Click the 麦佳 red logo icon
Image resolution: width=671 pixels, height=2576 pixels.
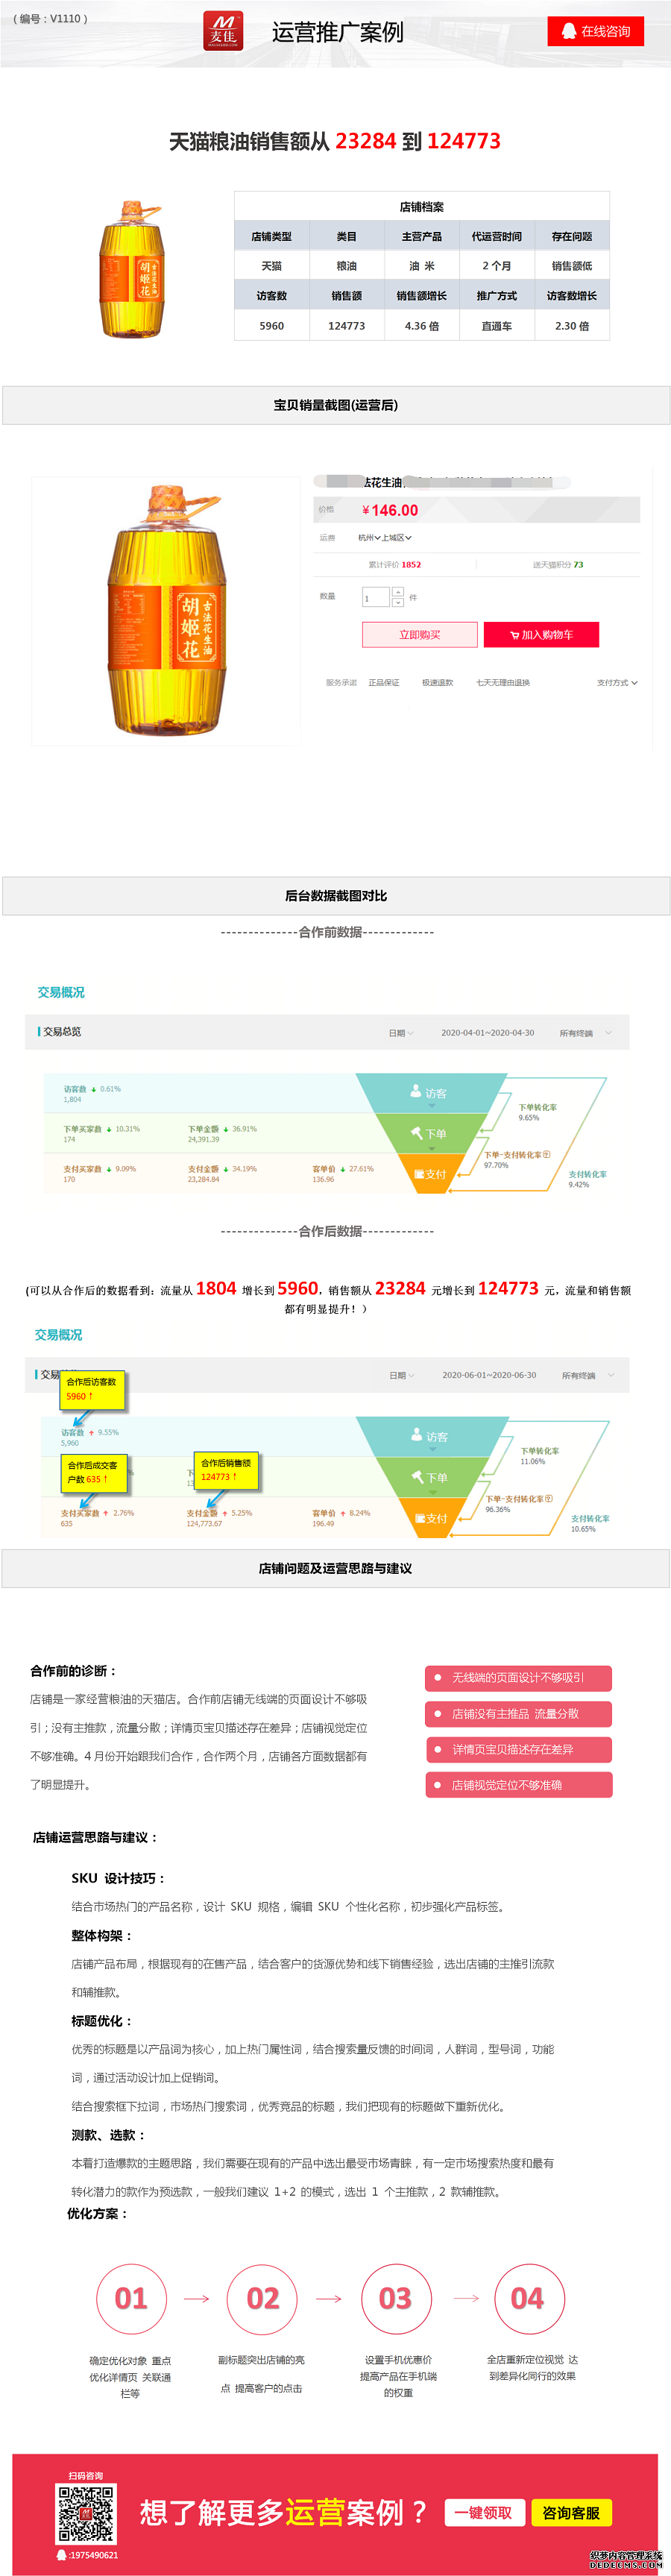click(x=223, y=31)
